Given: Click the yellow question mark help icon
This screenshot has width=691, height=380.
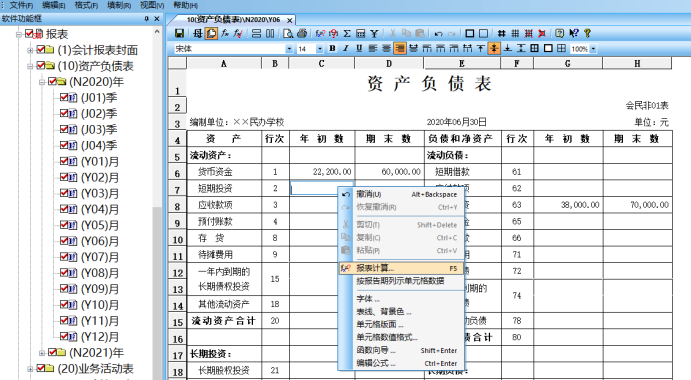Looking at the screenshot, I should [587, 34].
